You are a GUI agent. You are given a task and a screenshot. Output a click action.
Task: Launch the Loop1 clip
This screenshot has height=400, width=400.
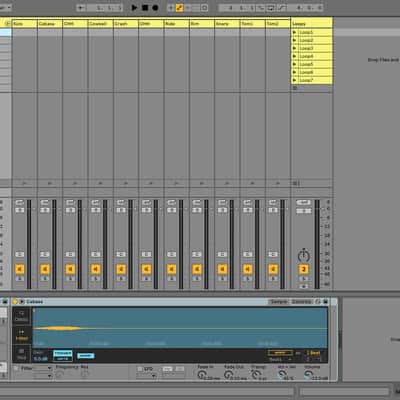295,32
